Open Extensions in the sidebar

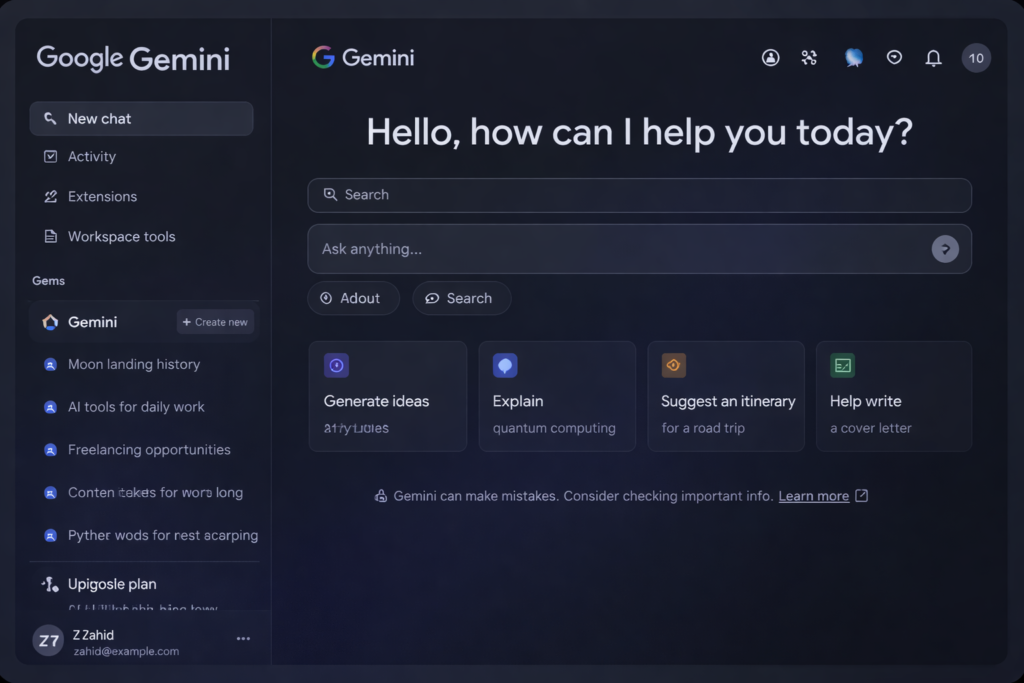[102, 197]
